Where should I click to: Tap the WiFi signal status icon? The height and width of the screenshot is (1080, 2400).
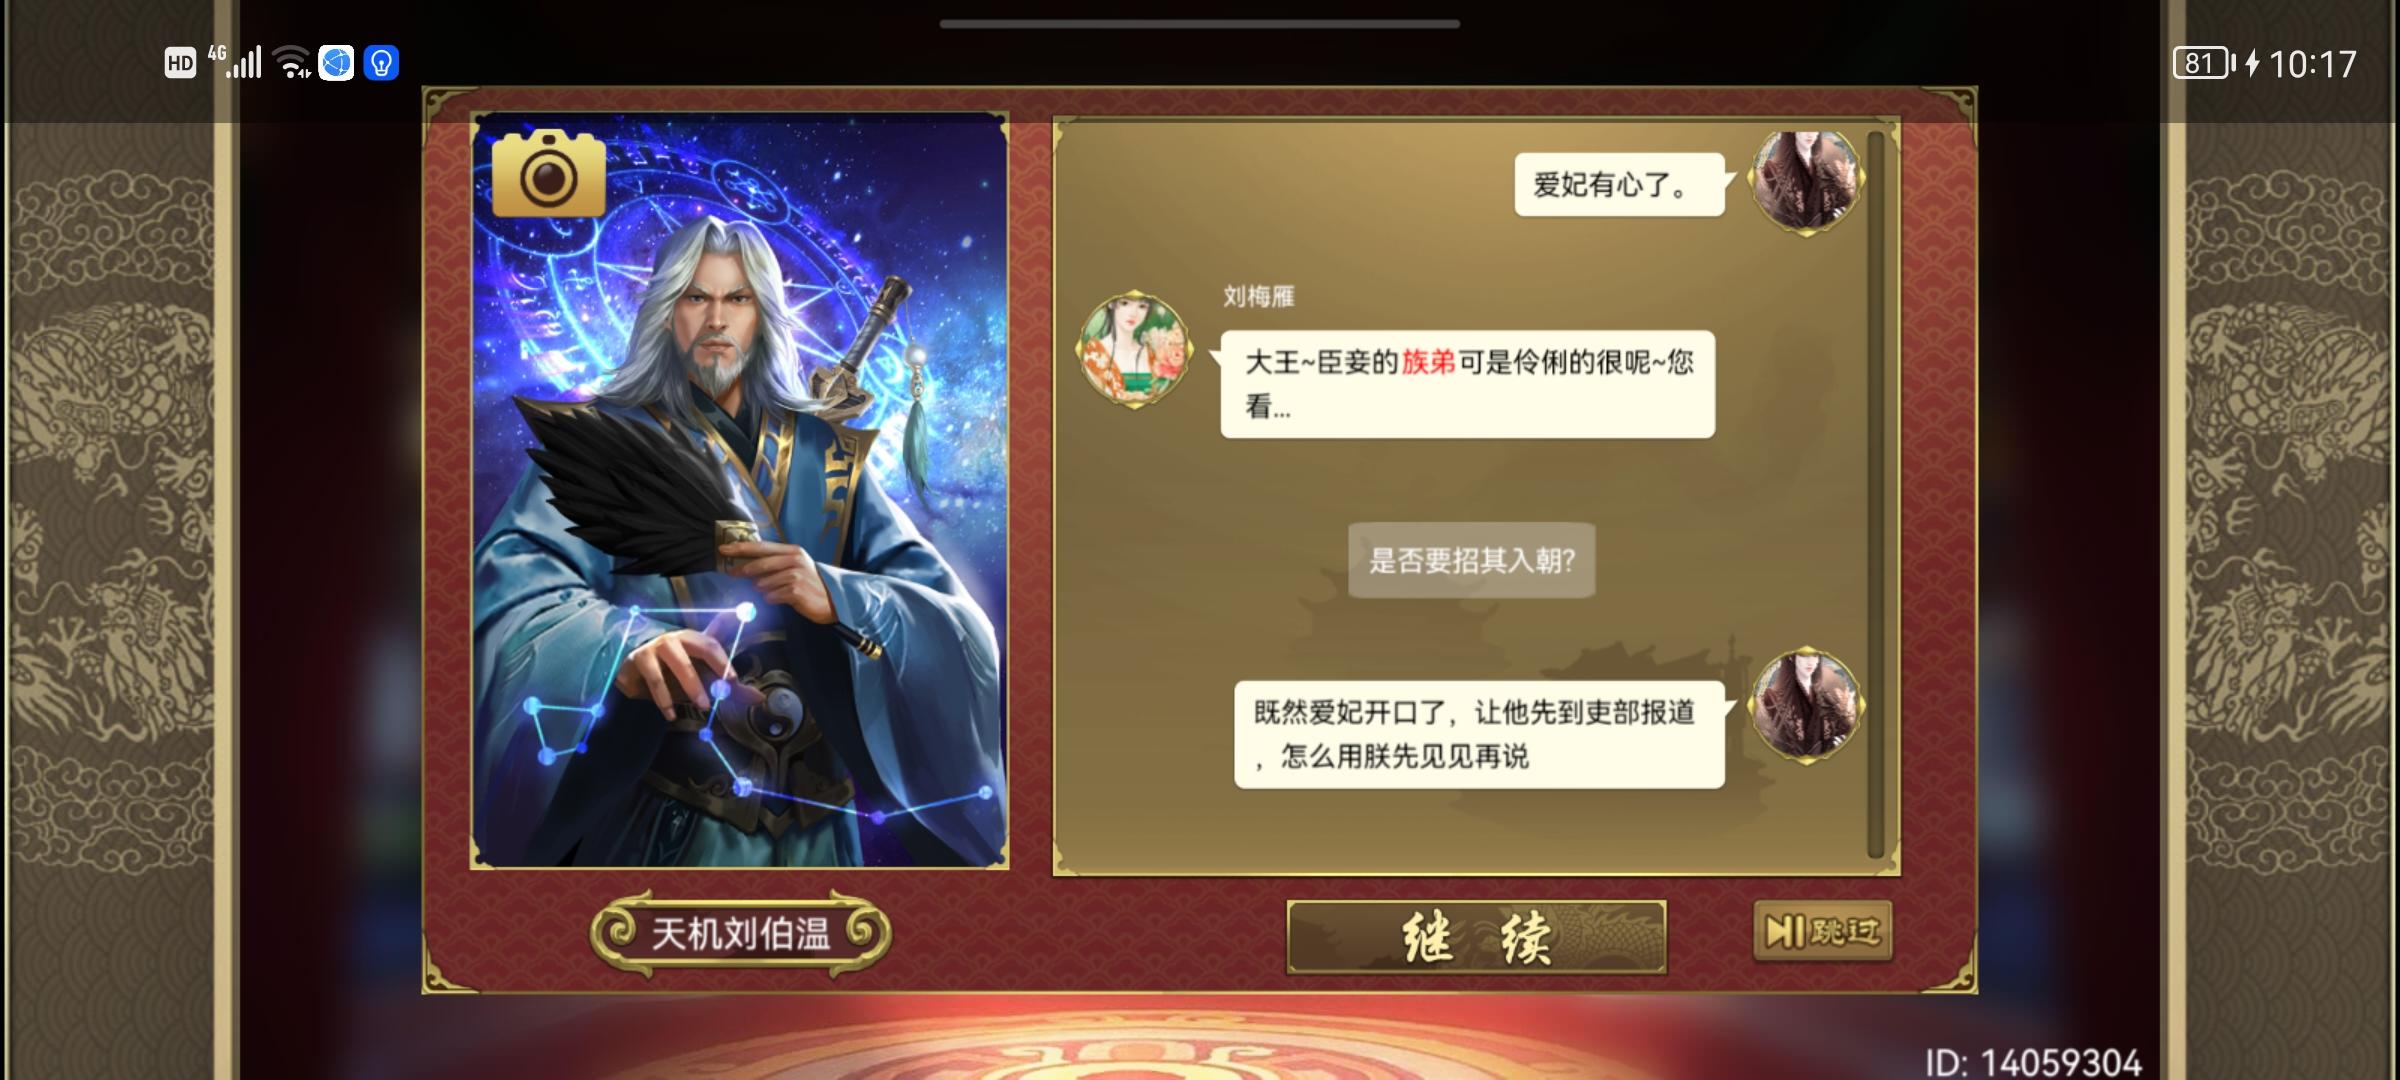[x=292, y=62]
